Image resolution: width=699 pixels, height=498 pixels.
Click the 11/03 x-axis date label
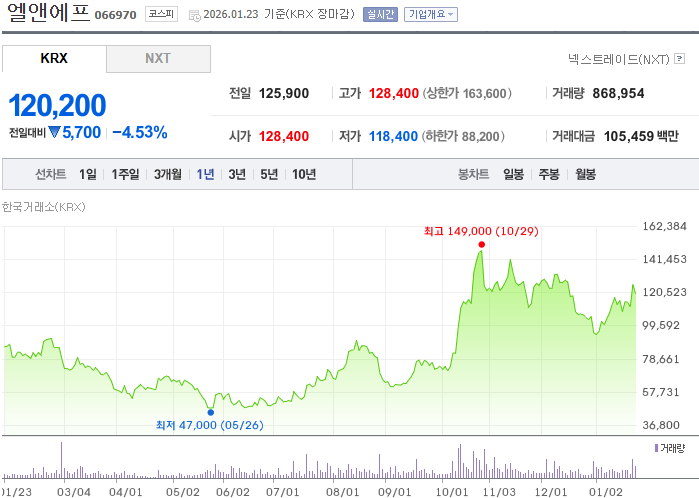tap(499, 492)
